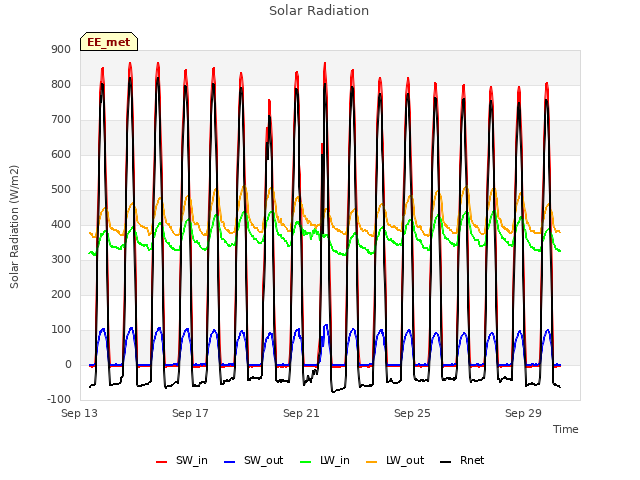640x480 pixels.
Task: Click the Sep 13 x-axis tick label
Action: [80, 413]
